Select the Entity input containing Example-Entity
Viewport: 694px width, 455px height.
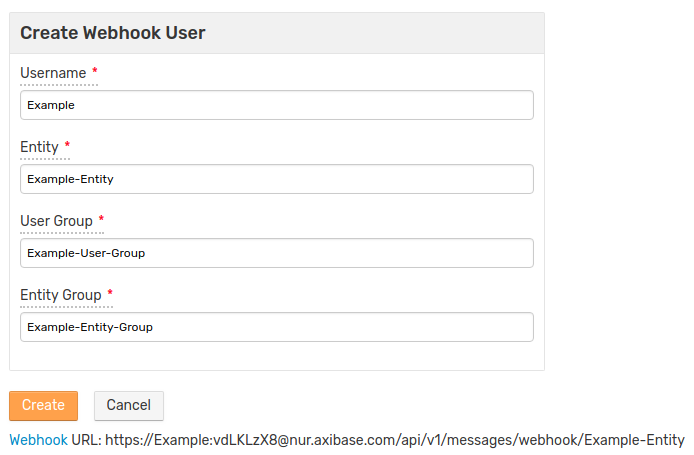(x=277, y=179)
